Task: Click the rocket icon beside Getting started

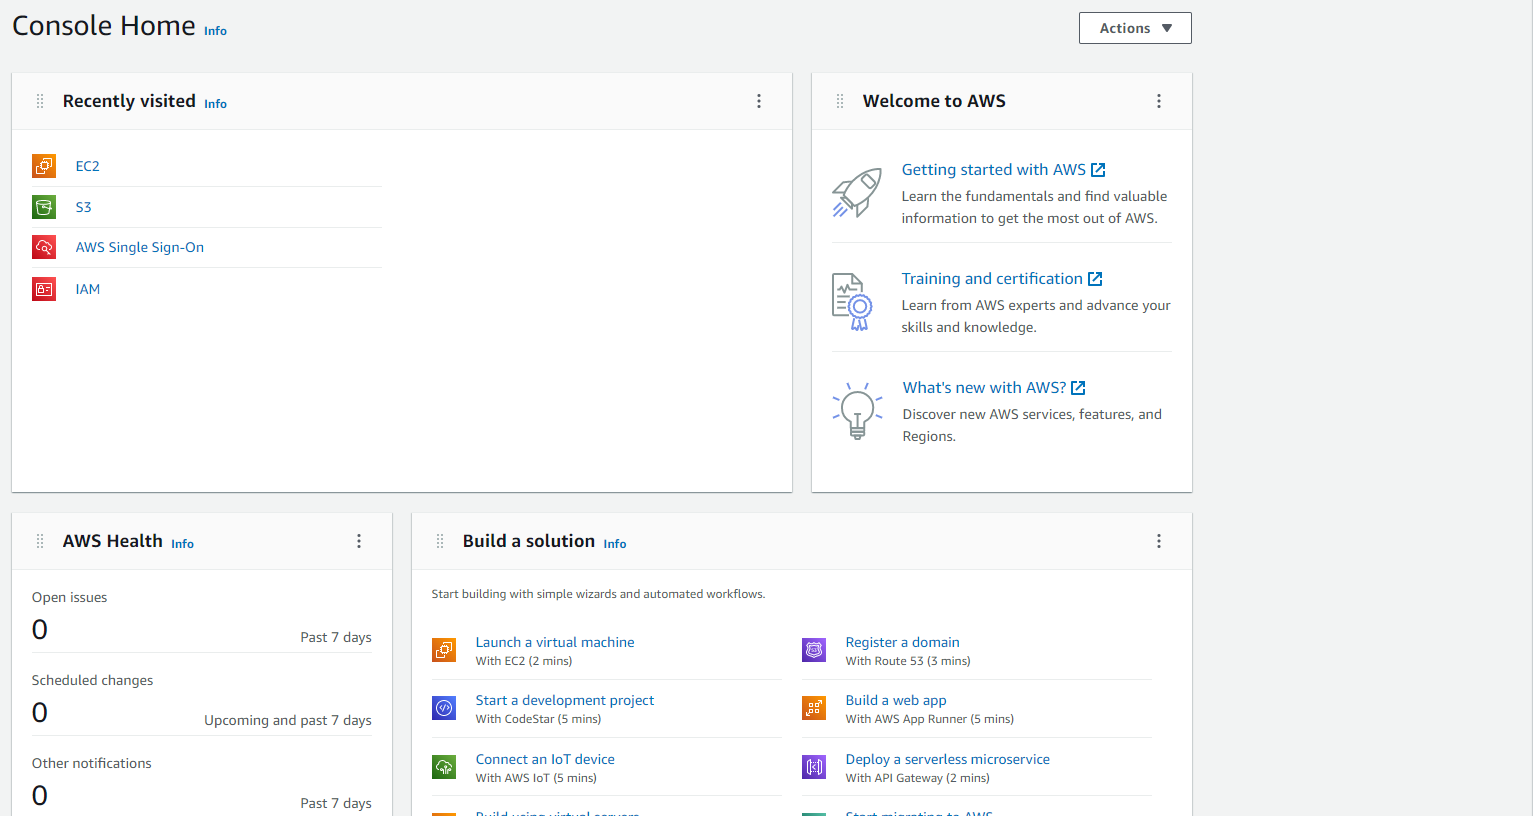Action: point(857,192)
